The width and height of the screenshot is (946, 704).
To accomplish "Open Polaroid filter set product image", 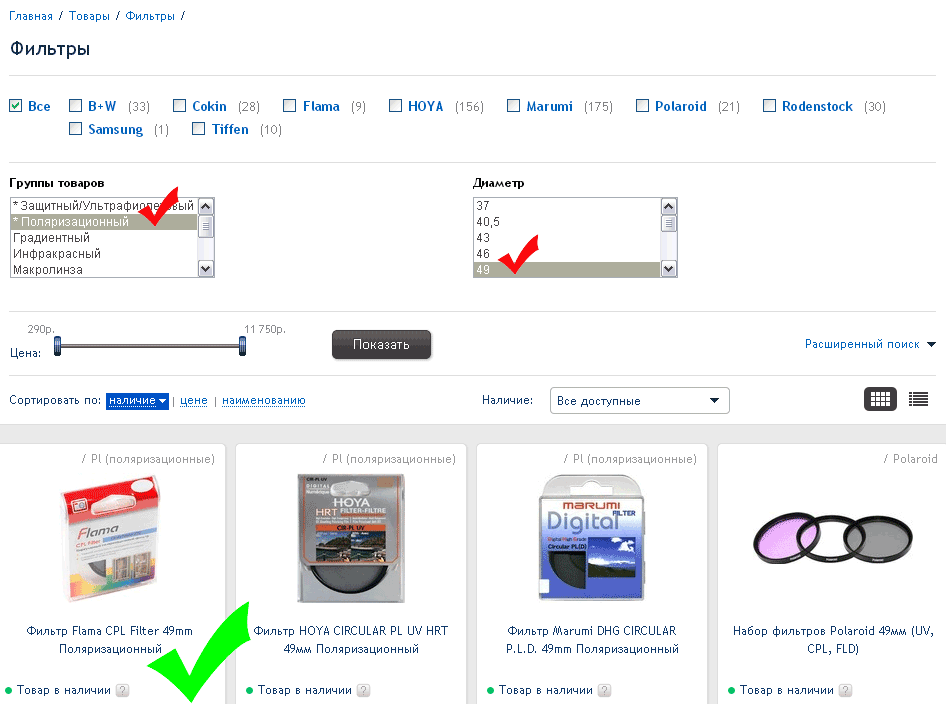I will click(833, 538).
